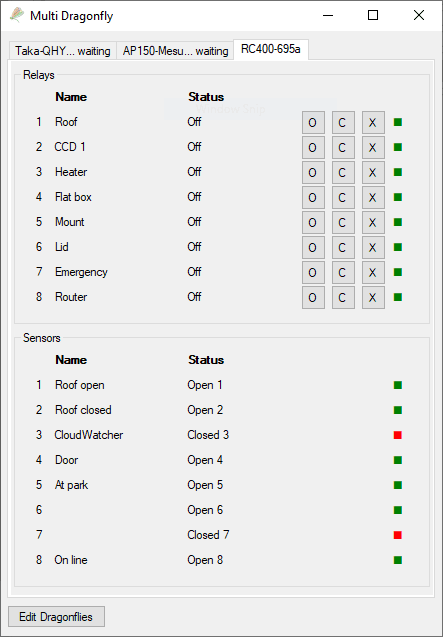Click the O button for Lid relay

(x=313, y=247)
